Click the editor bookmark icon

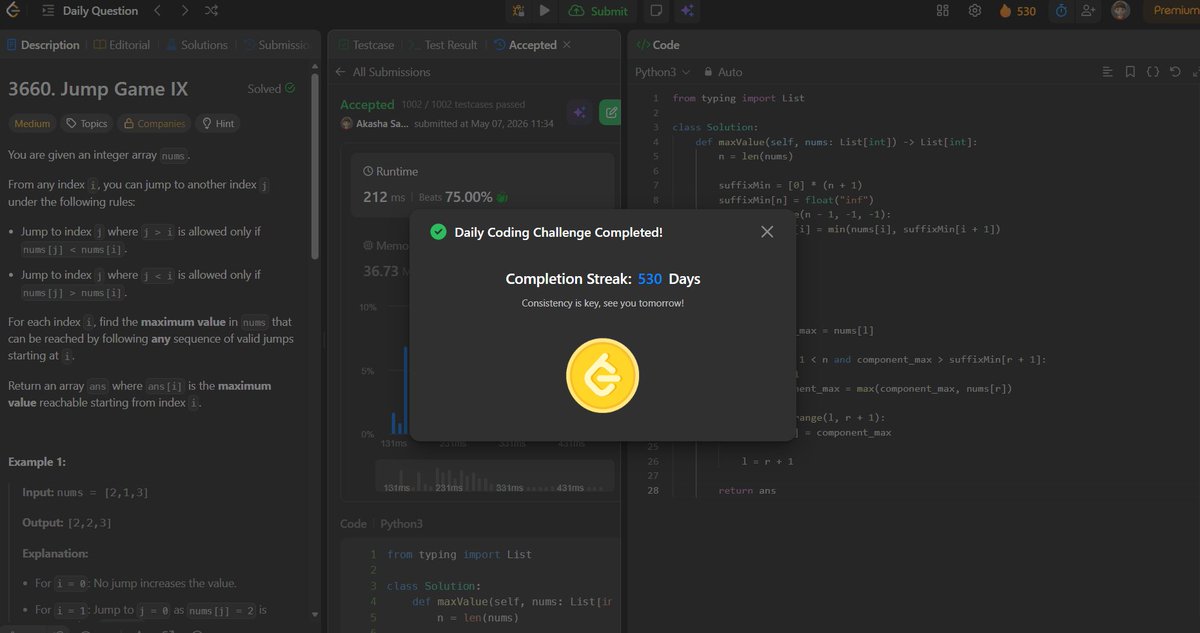pyautogui.click(x=1130, y=72)
